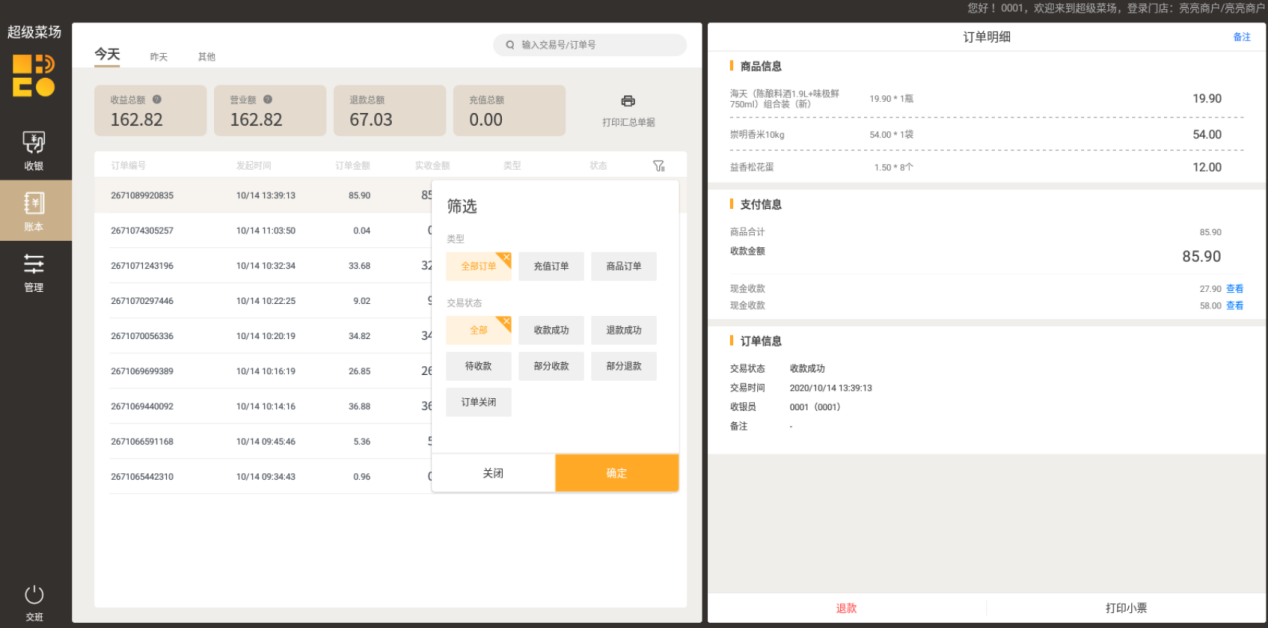Click 查看 next to 58.00 cash payment
The image size is (1268, 628).
pos(1235,305)
